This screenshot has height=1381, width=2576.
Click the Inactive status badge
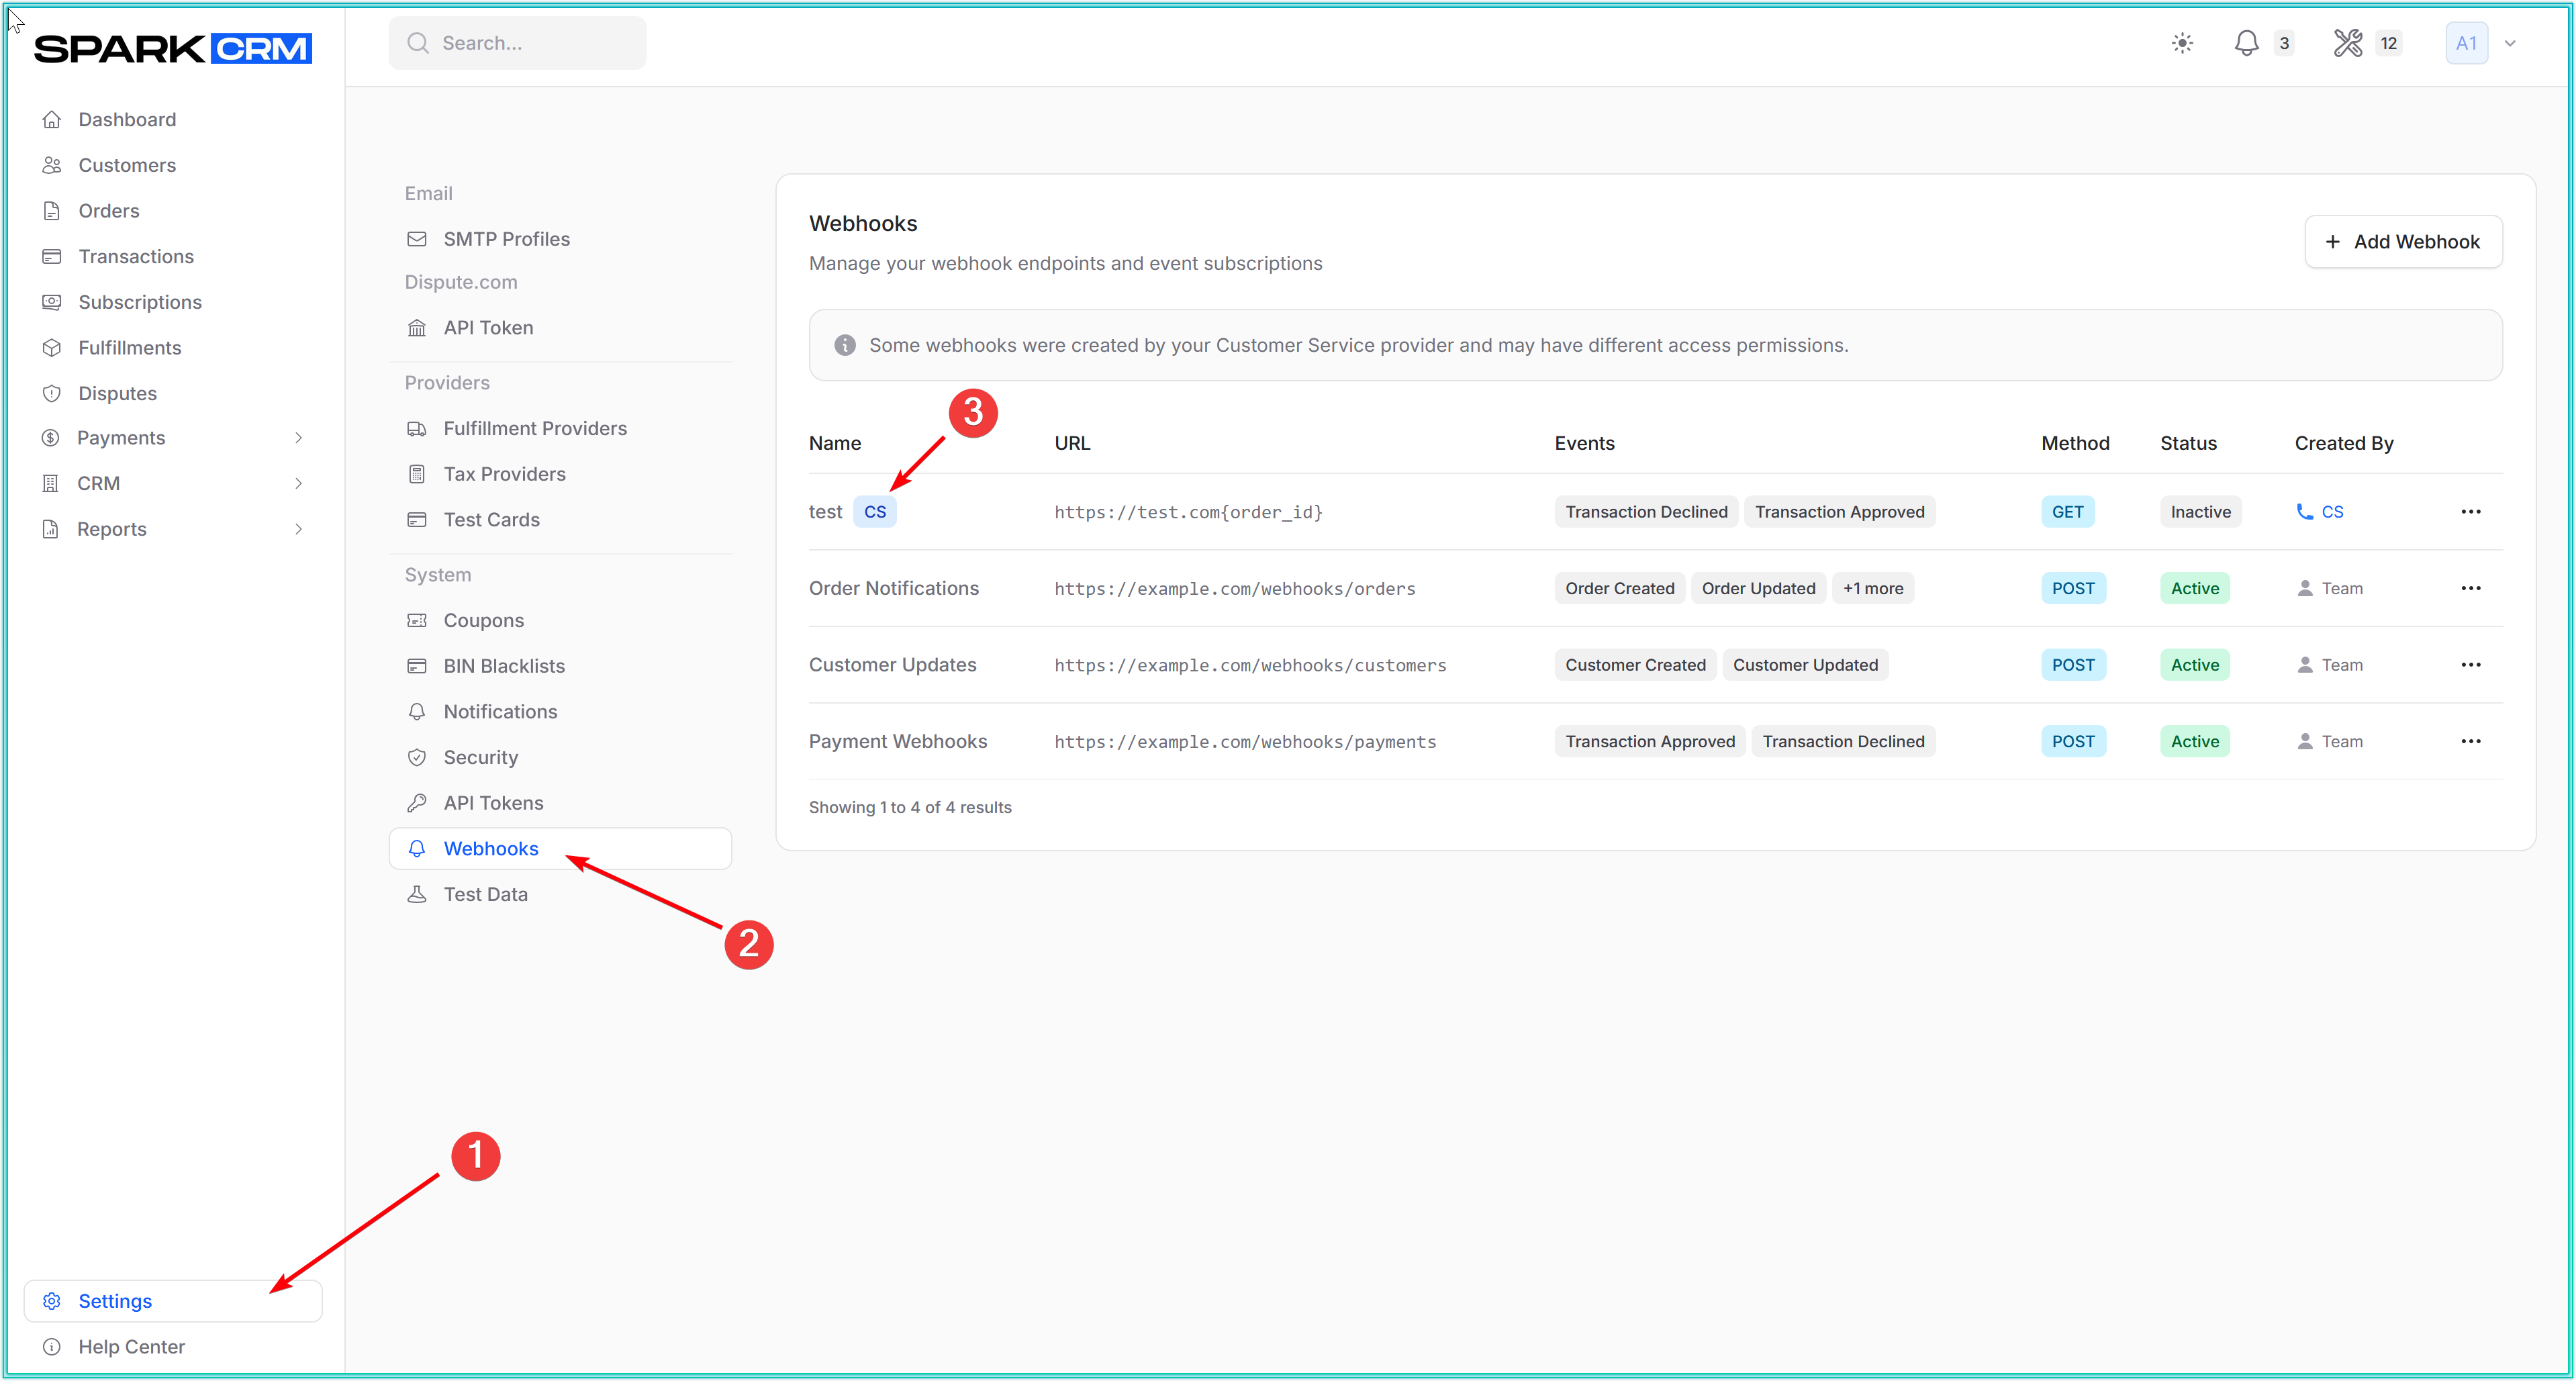click(x=2200, y=512)
